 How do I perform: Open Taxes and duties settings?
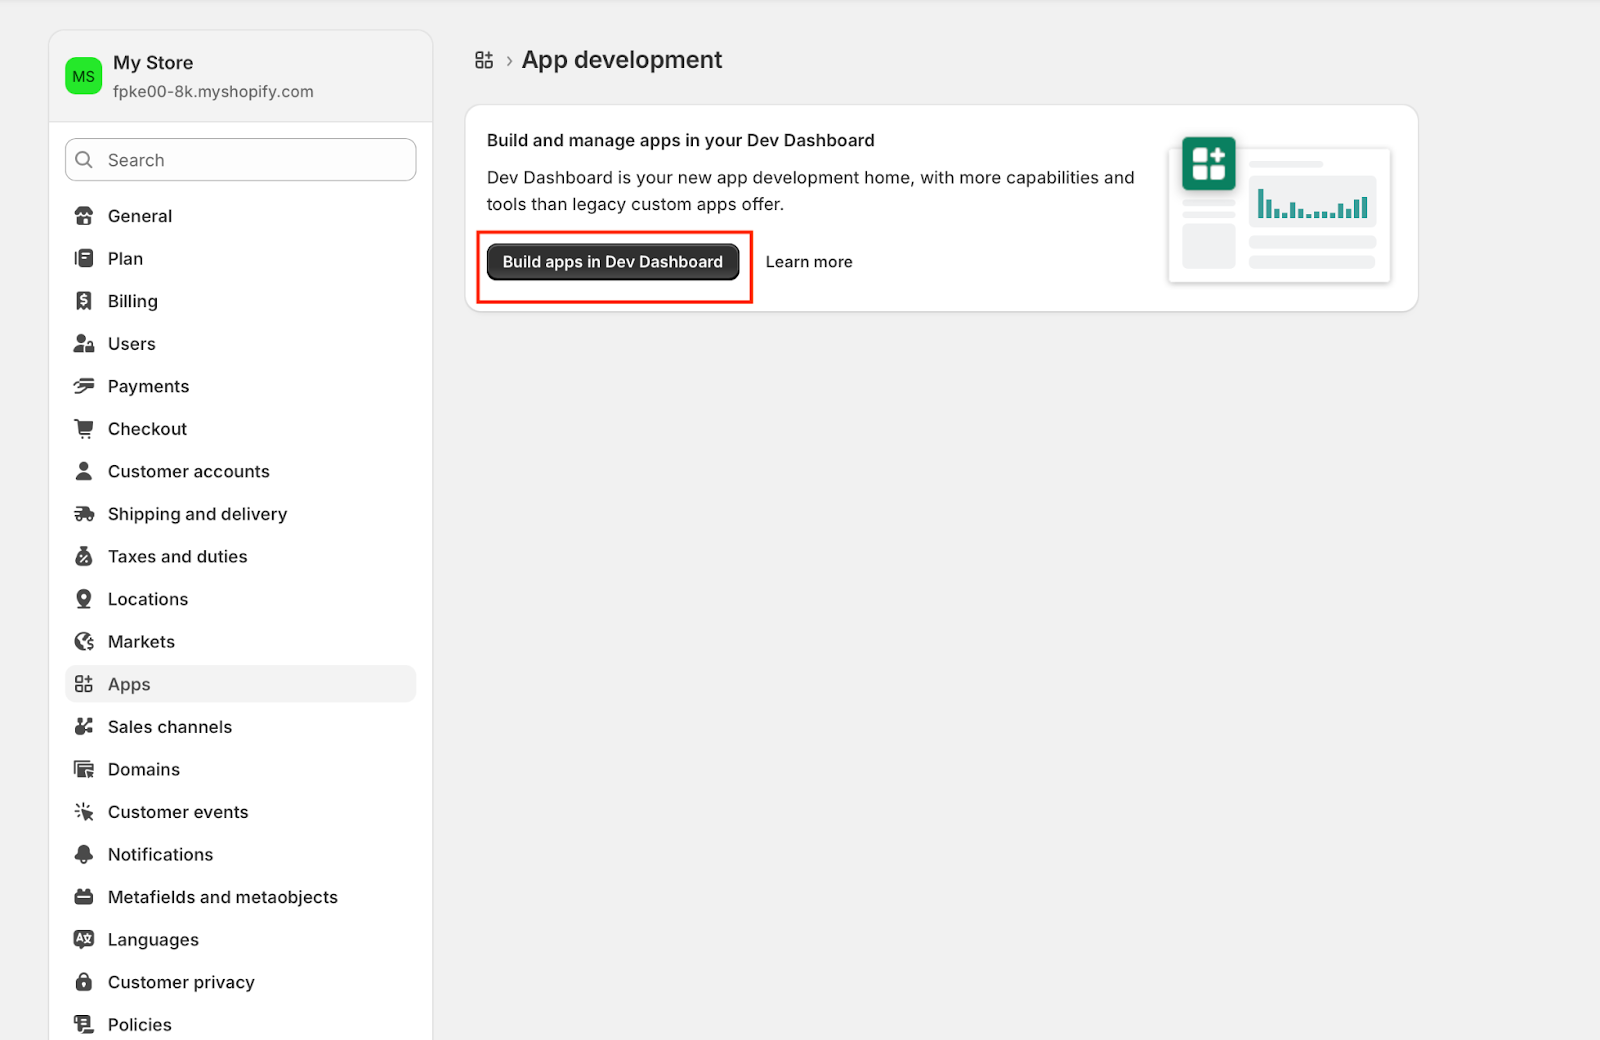coord(177,557)
